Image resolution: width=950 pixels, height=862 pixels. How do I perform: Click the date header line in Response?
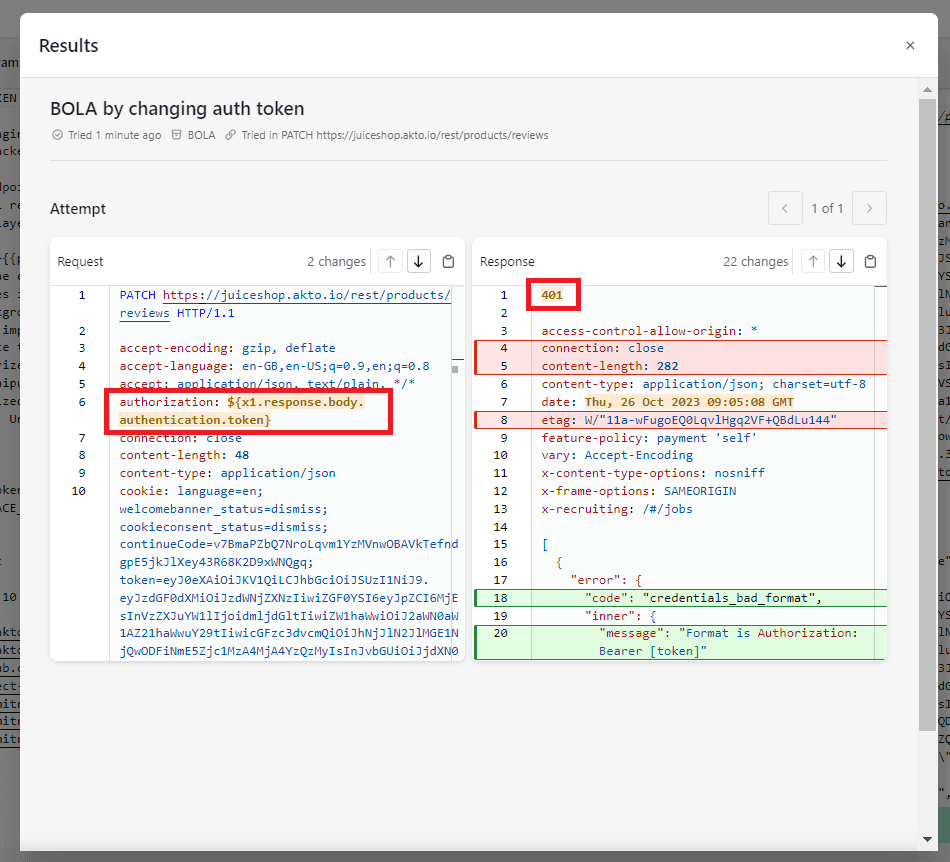click(668, 402)
